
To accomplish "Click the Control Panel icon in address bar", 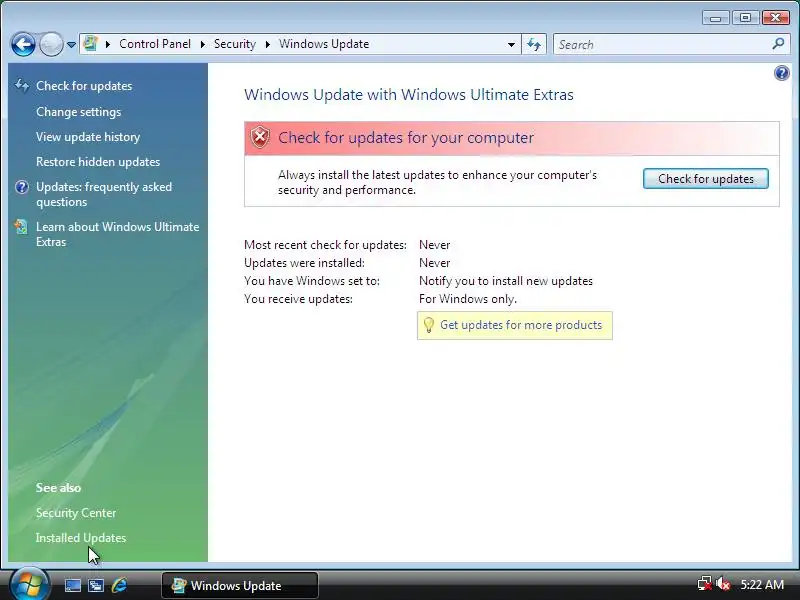I will click(x=91, y=44).
